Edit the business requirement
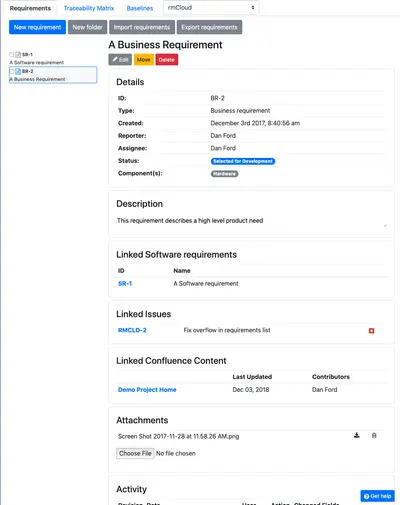The height and width of the screenshot is (505, 400). point(120,60)
